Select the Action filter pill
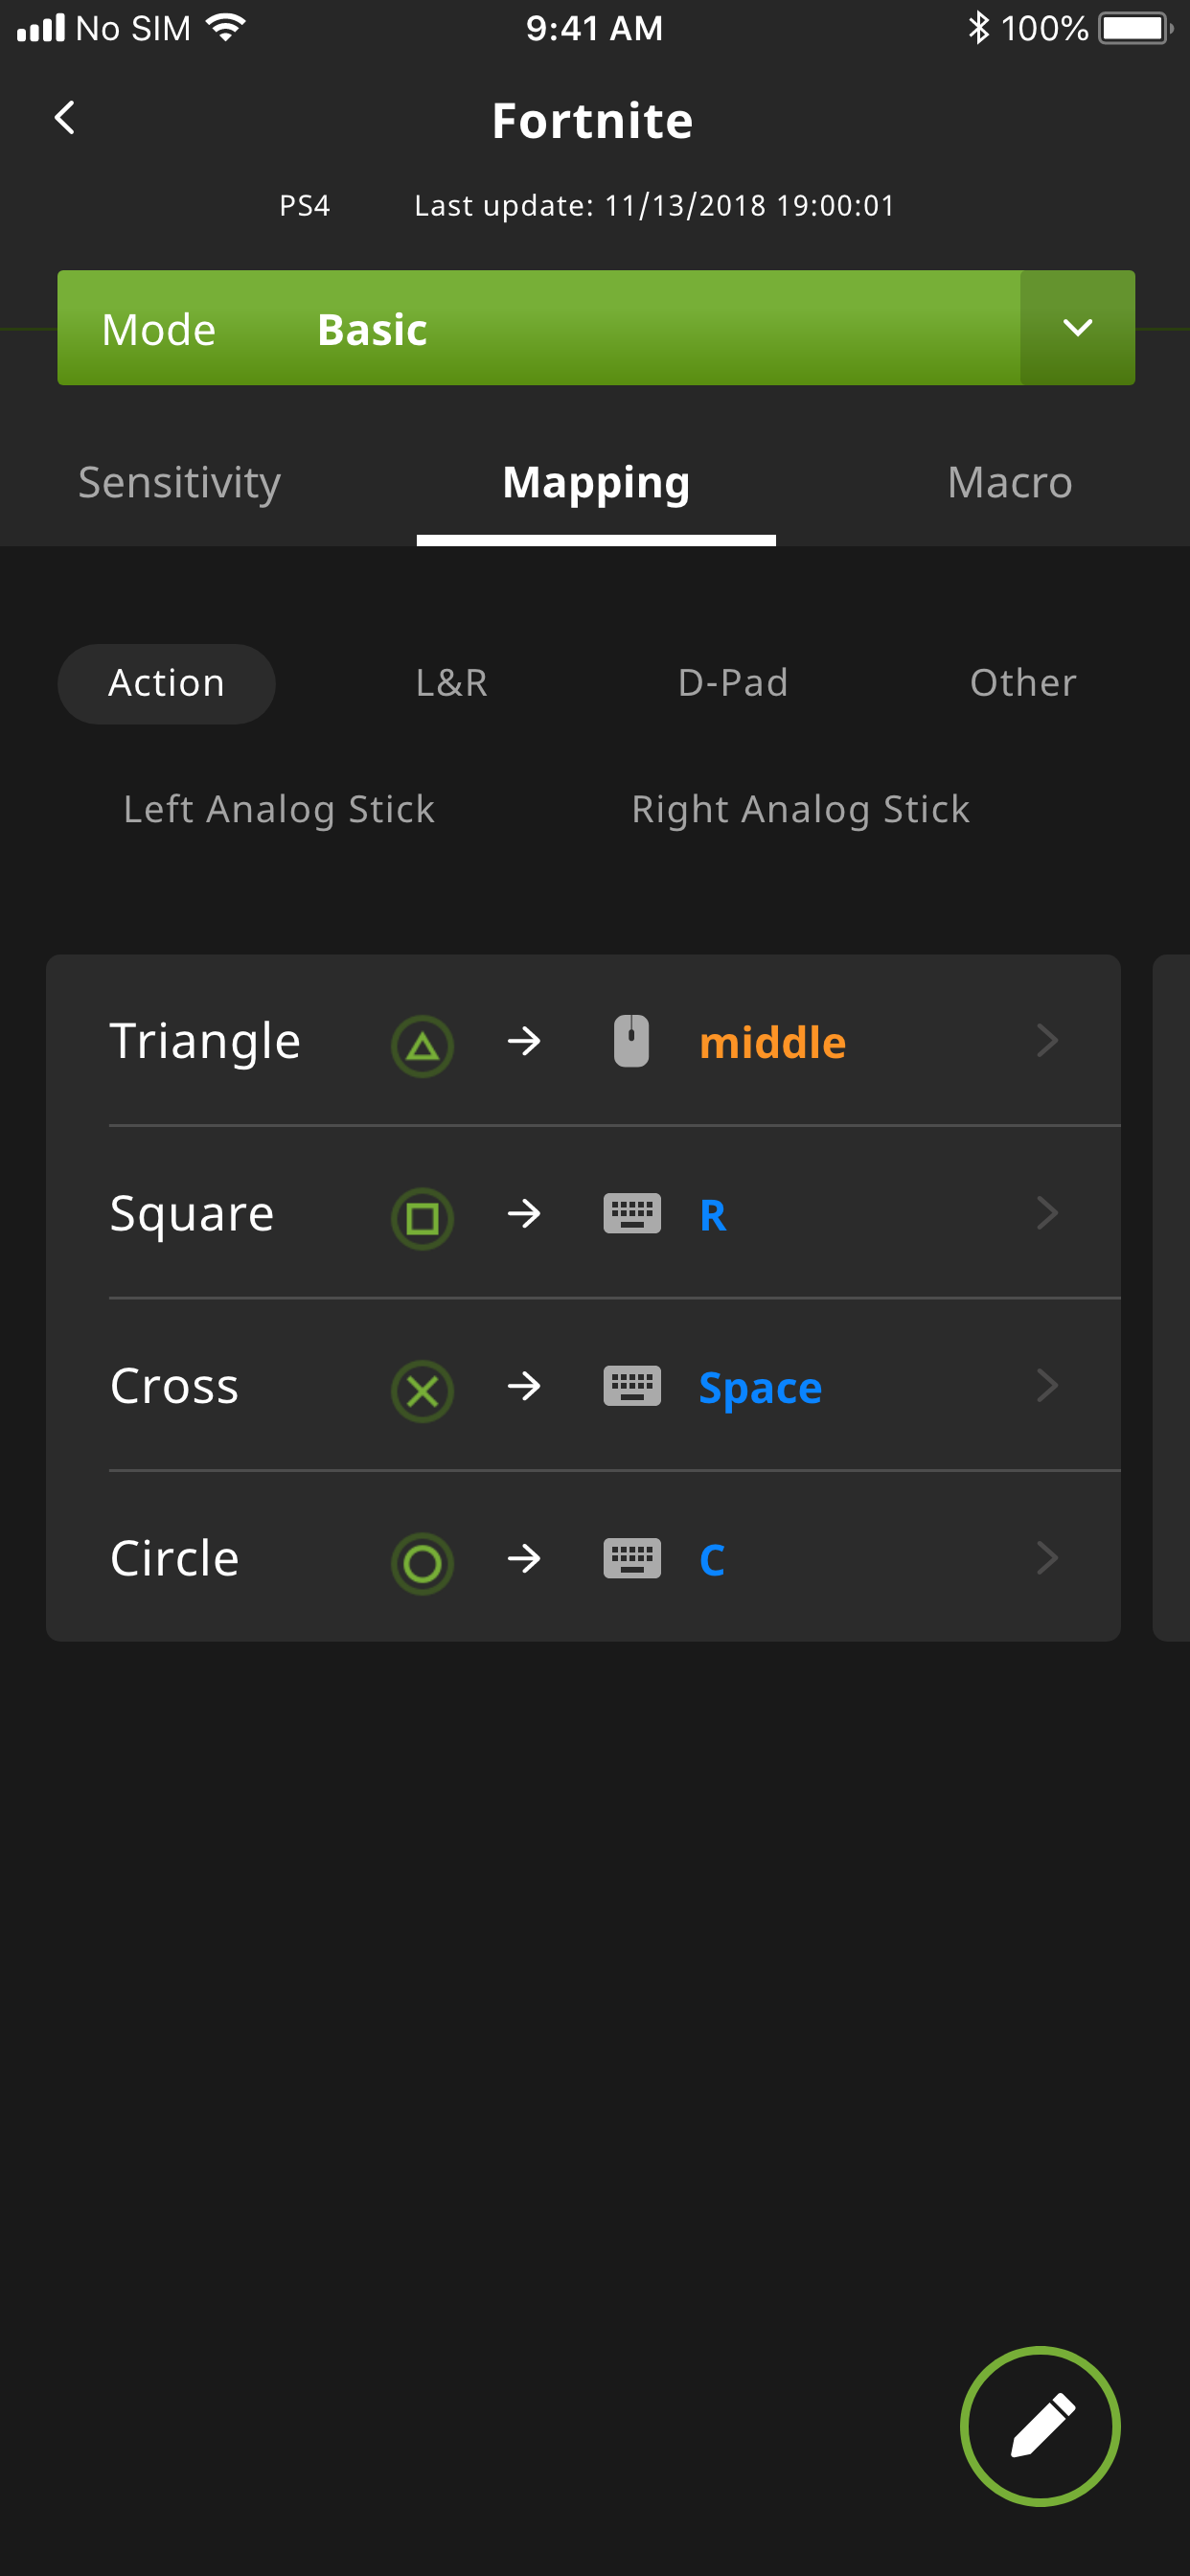This screenshot has width=1190, height=2576. coord(166,683)
